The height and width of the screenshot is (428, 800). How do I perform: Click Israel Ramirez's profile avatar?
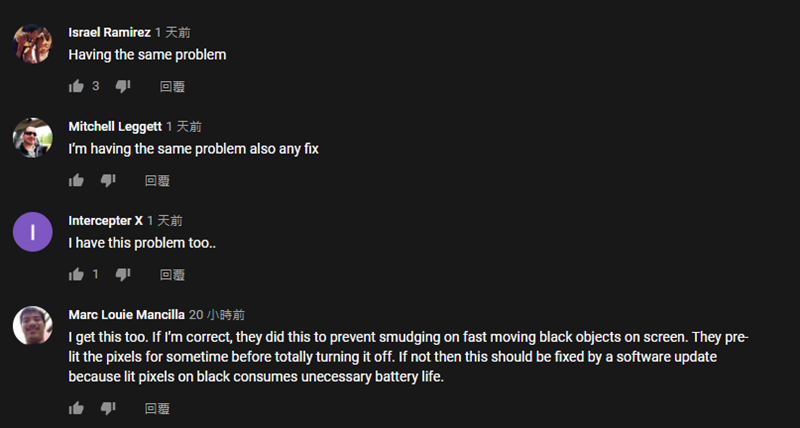32,43
